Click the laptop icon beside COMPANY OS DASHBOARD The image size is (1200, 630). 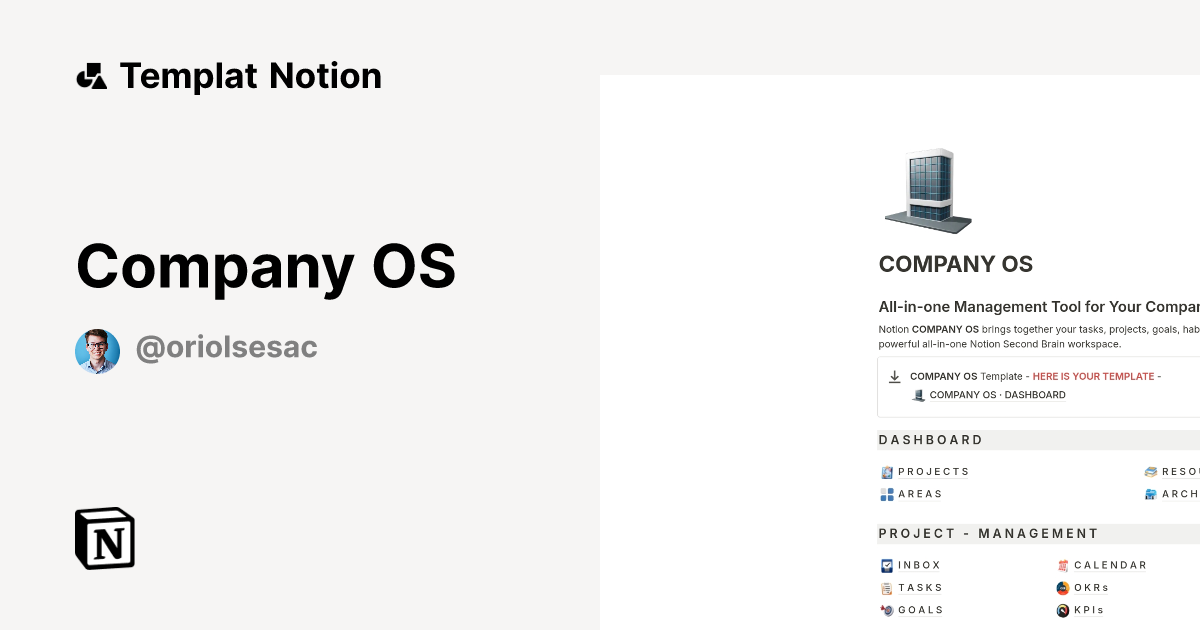(x=918, y=394)
